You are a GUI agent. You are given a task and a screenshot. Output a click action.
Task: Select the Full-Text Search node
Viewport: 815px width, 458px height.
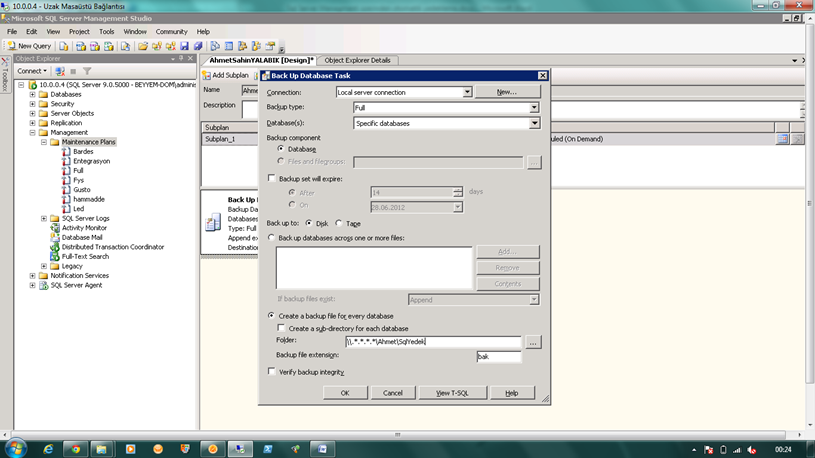point(85,257)
